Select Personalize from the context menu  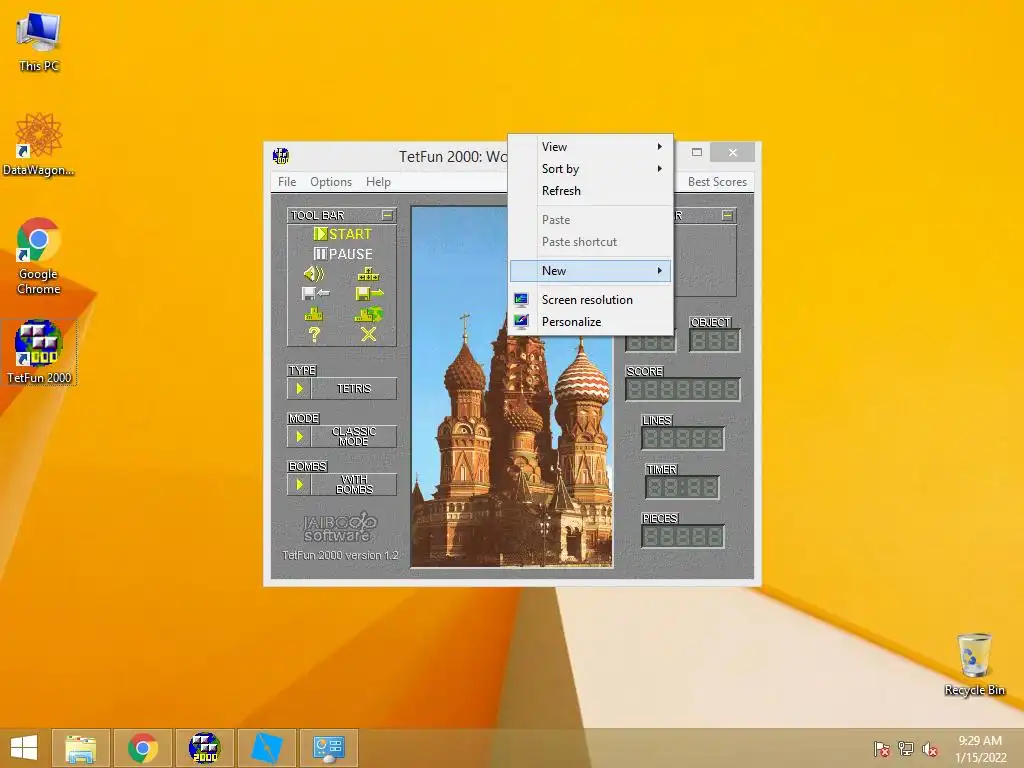pyautogui.click(x=590, y=322)
